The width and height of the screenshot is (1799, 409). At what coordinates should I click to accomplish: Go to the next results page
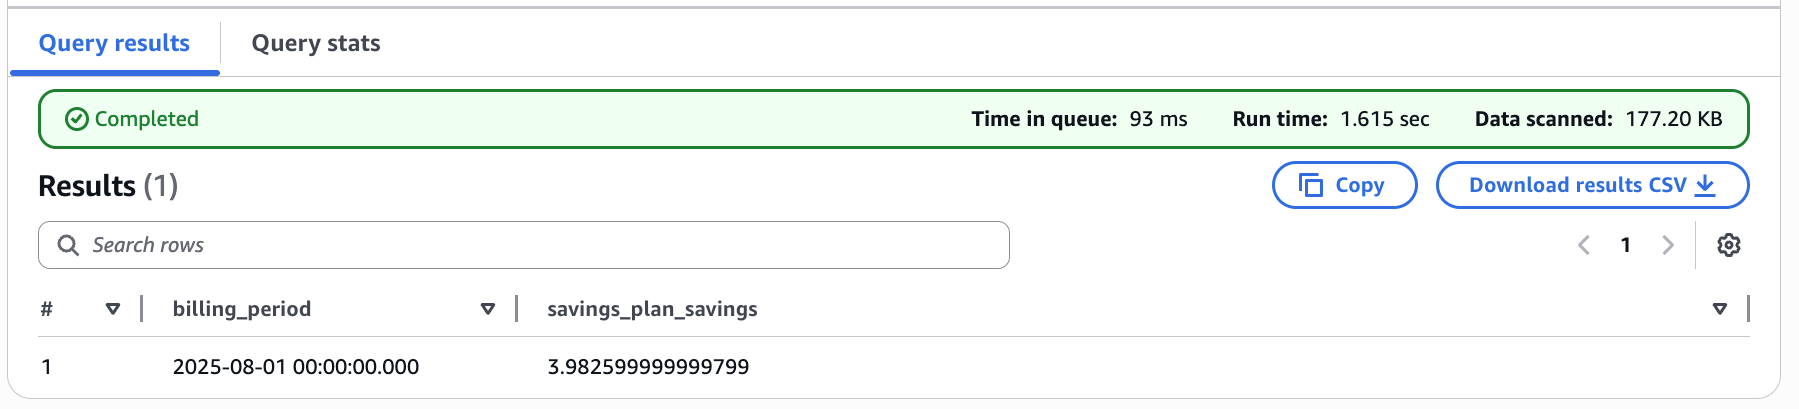point(1667,245)
